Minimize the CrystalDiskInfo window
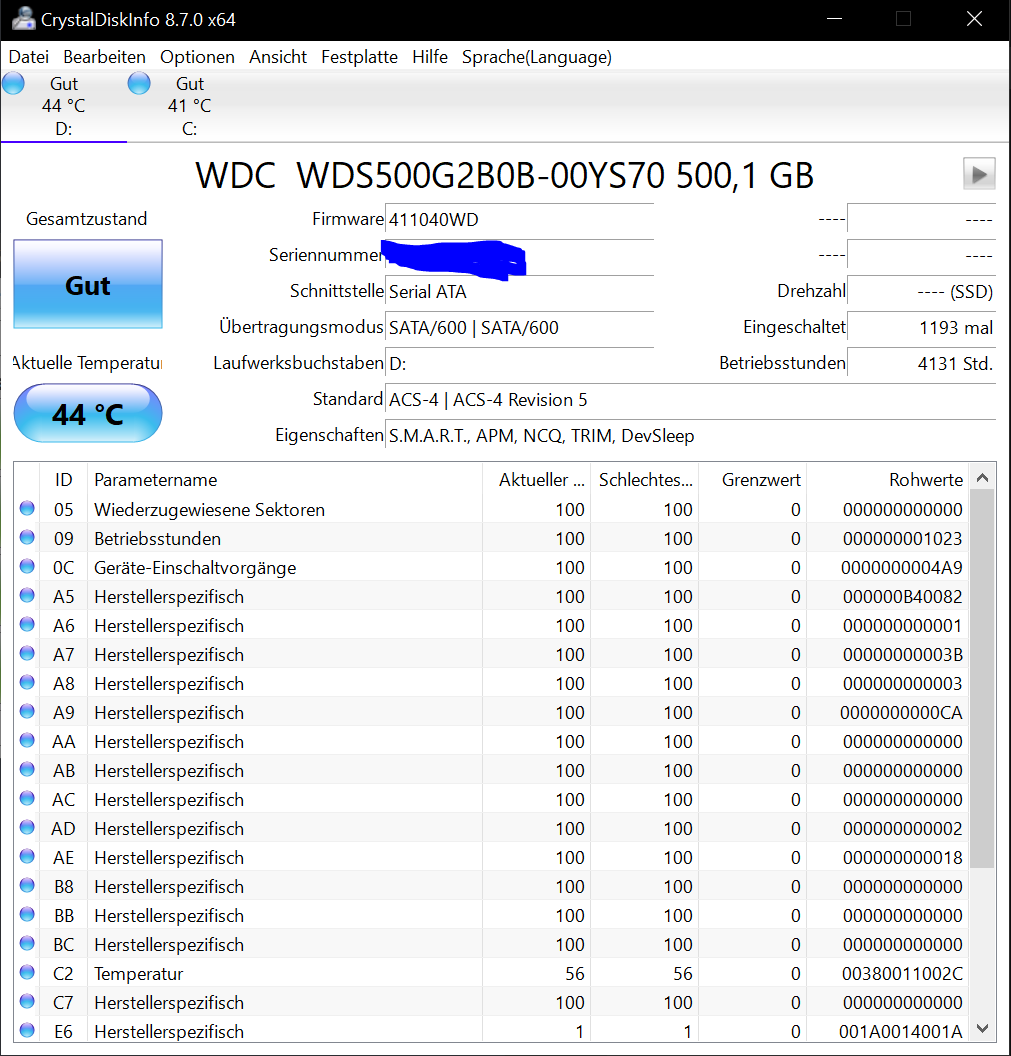 point(835,19)
